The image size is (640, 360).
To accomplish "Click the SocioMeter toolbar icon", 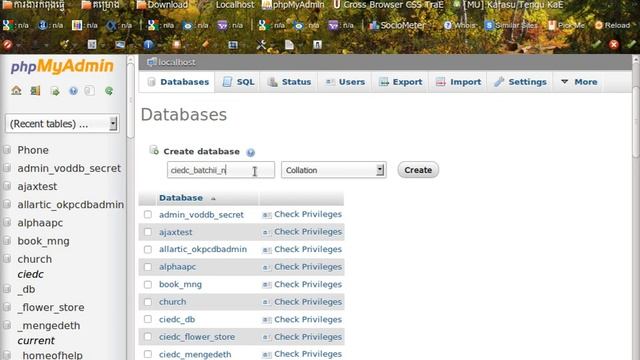I will (374, 25).
